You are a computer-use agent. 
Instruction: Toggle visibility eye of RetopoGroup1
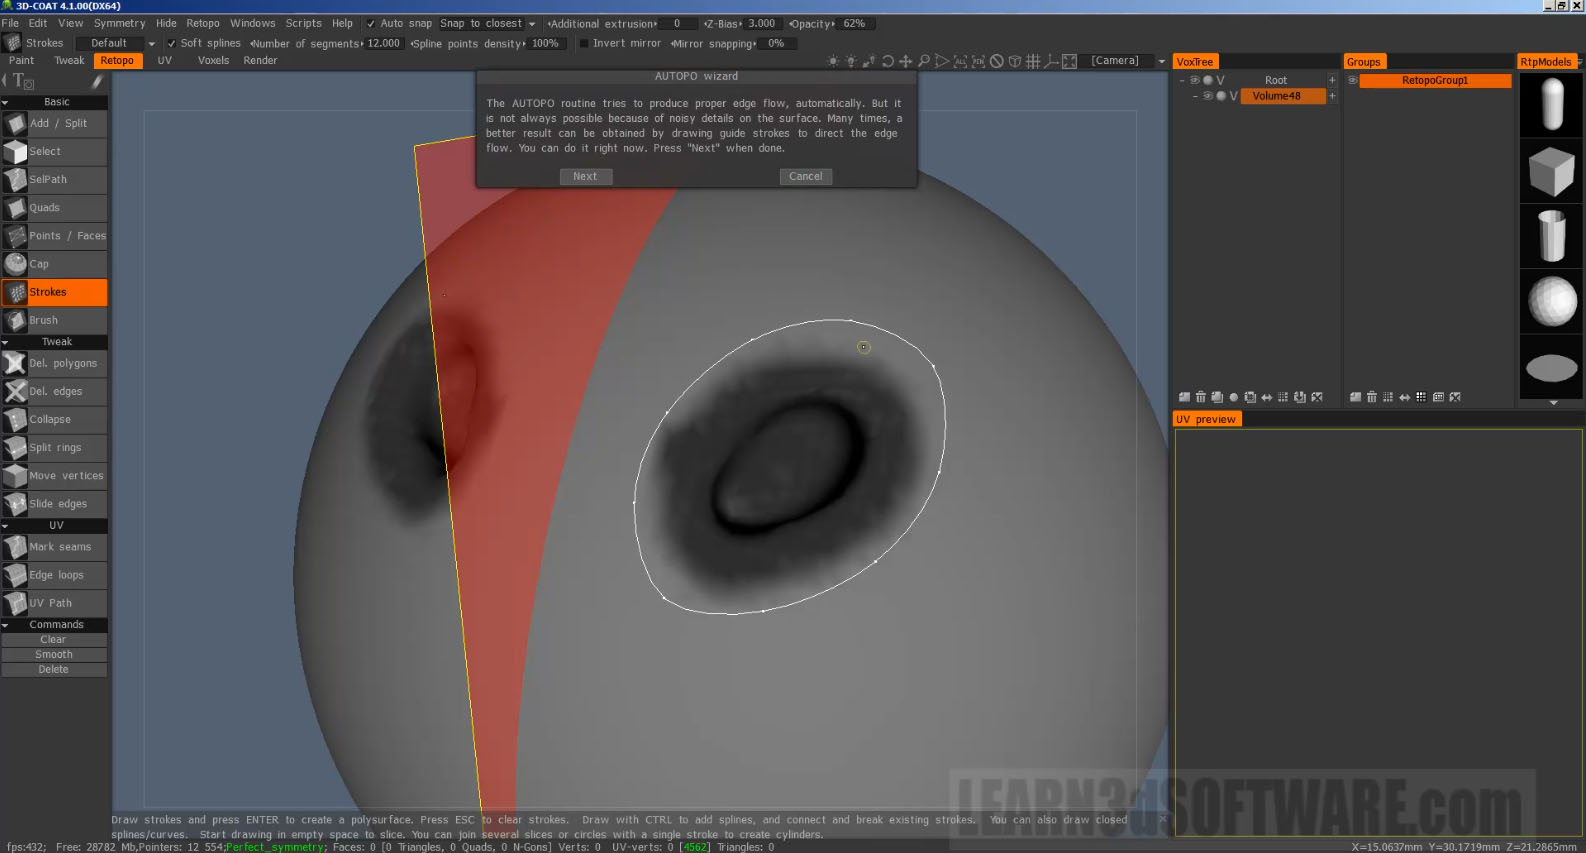tap(1352, 80)
